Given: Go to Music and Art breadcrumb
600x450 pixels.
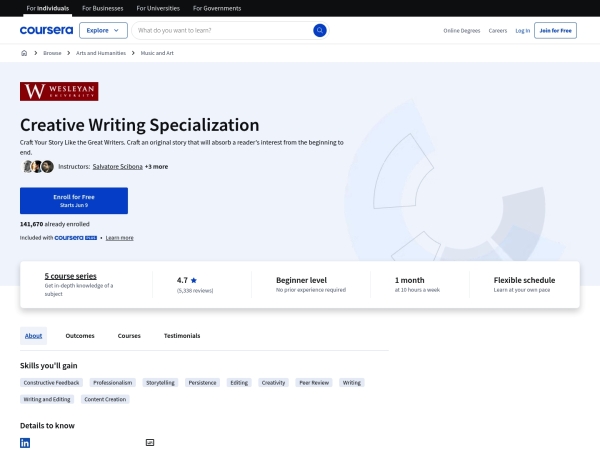Looking at the screenshot, I should (157, 53).
